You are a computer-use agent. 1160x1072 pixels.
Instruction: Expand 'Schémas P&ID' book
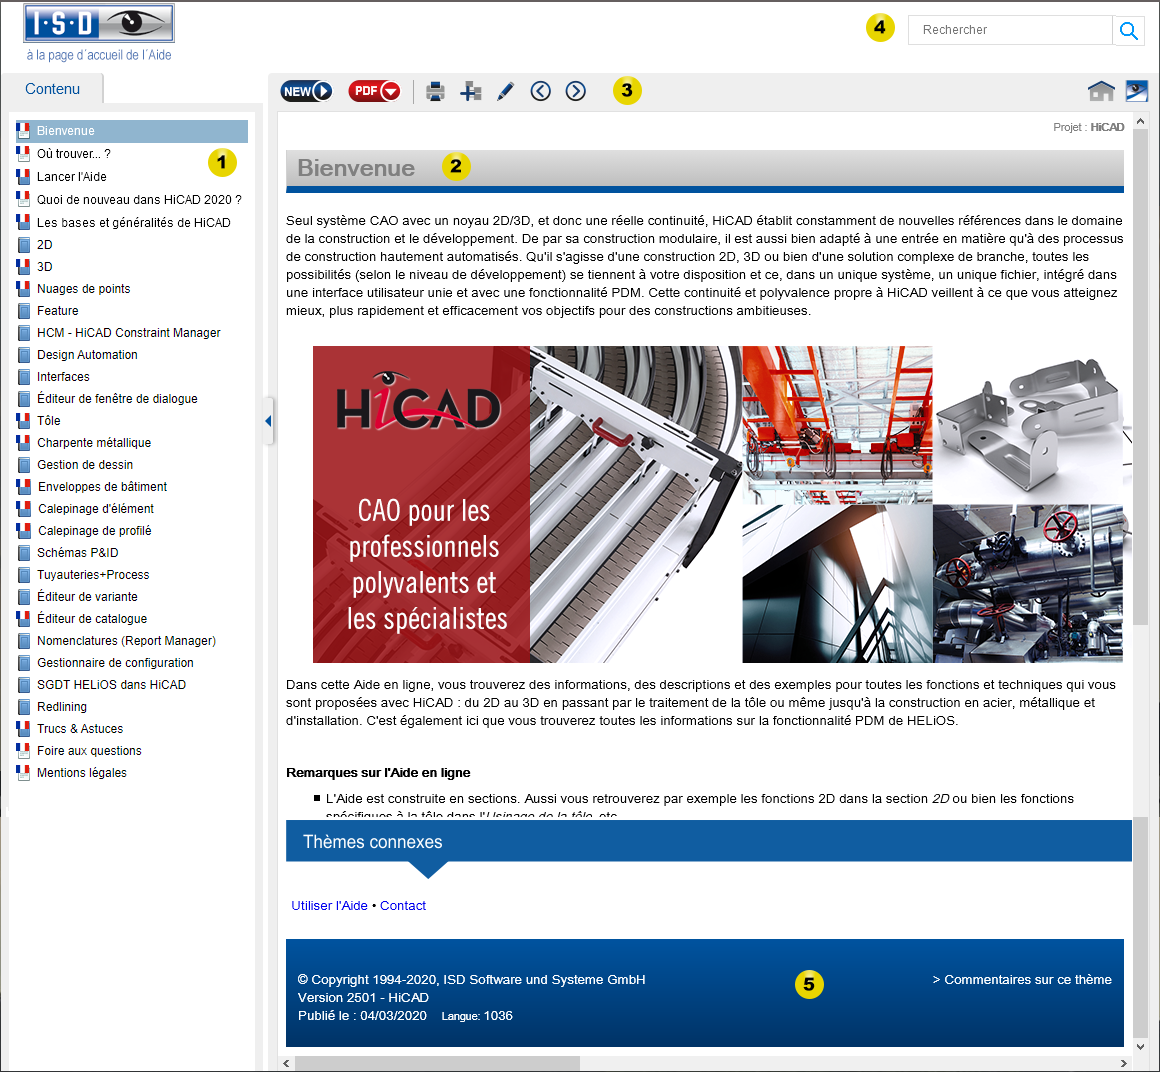pyautogui.click(x=78, y=553)
